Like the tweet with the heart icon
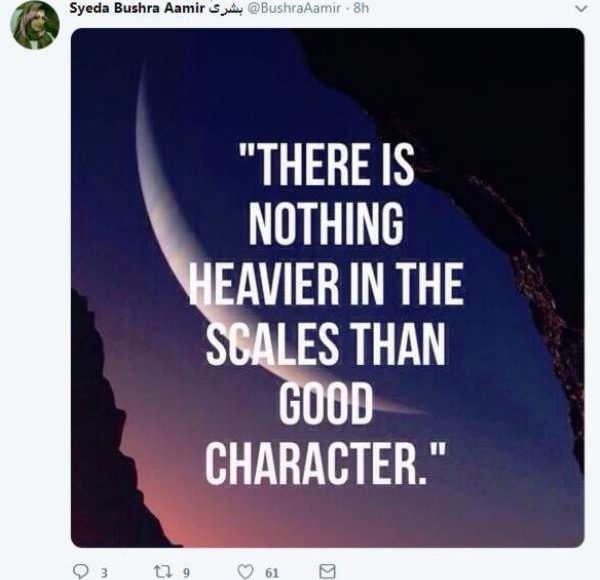This screenshot has width=600, height=580. tap(245, 571)
